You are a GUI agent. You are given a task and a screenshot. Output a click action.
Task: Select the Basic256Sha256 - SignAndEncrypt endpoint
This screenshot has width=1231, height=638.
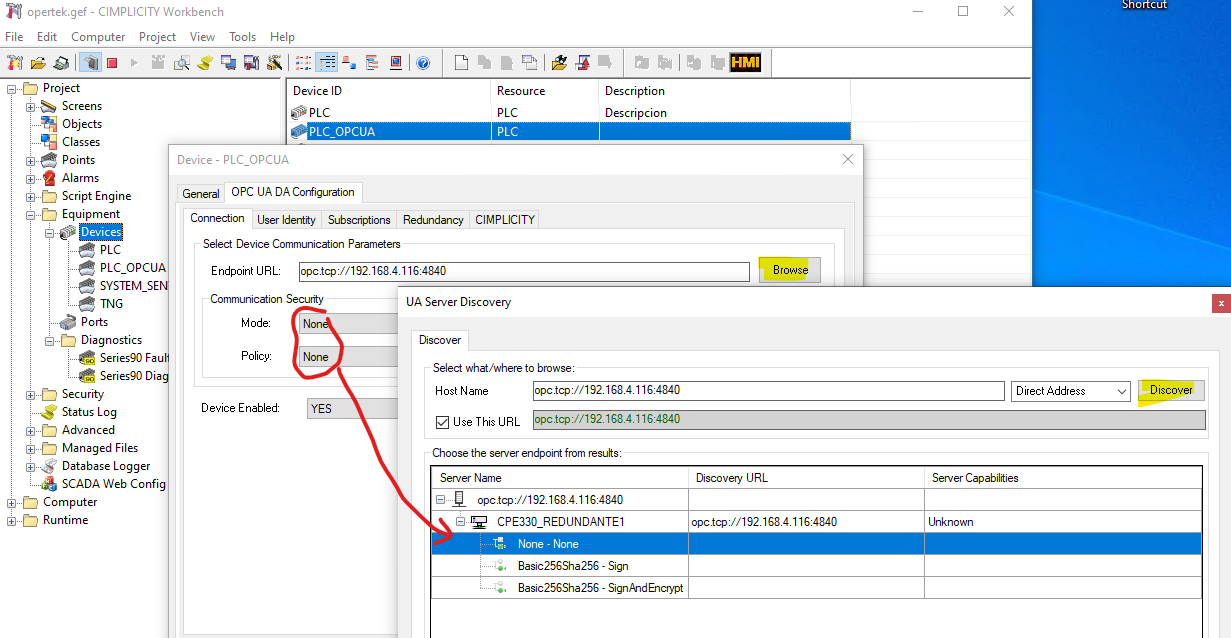click(601, 588)
